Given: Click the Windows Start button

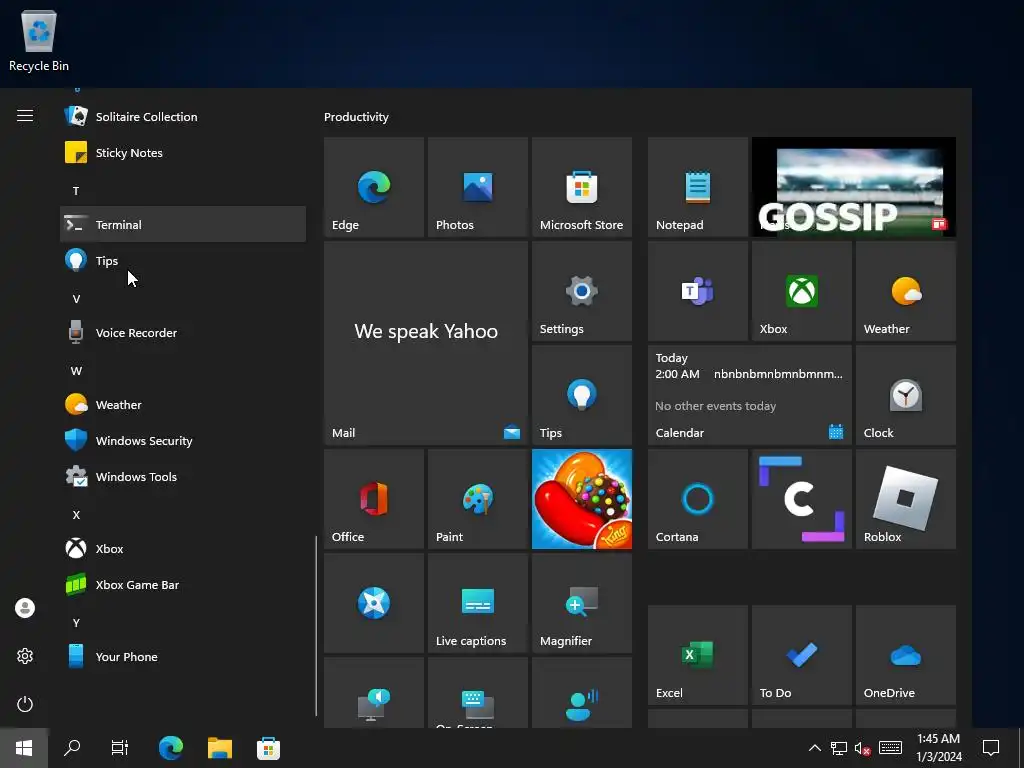Looking at the screenshot, I should coord(24,748).
